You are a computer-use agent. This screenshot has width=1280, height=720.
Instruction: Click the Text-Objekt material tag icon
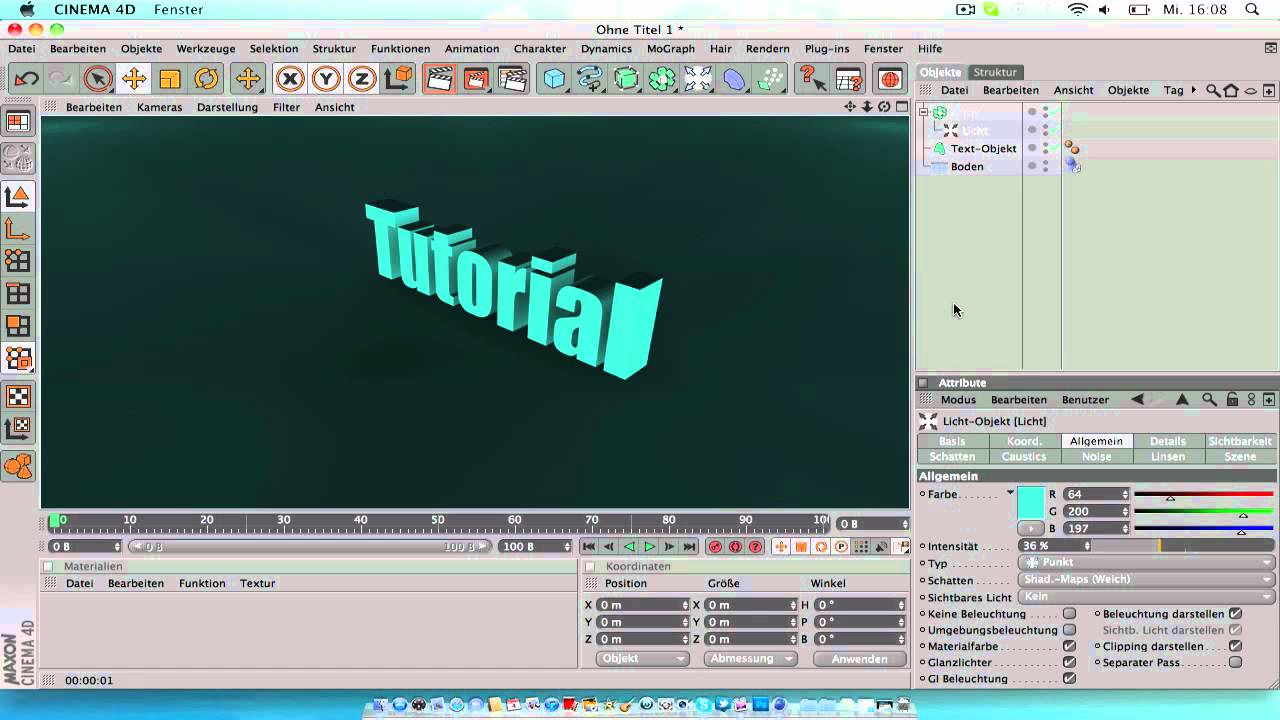point(1072,148)
